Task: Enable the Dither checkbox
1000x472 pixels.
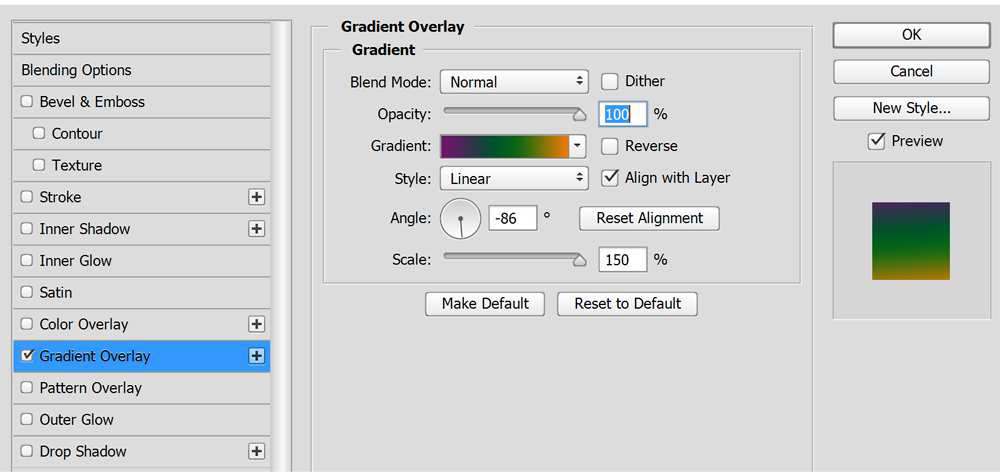Action: [610, 82]
